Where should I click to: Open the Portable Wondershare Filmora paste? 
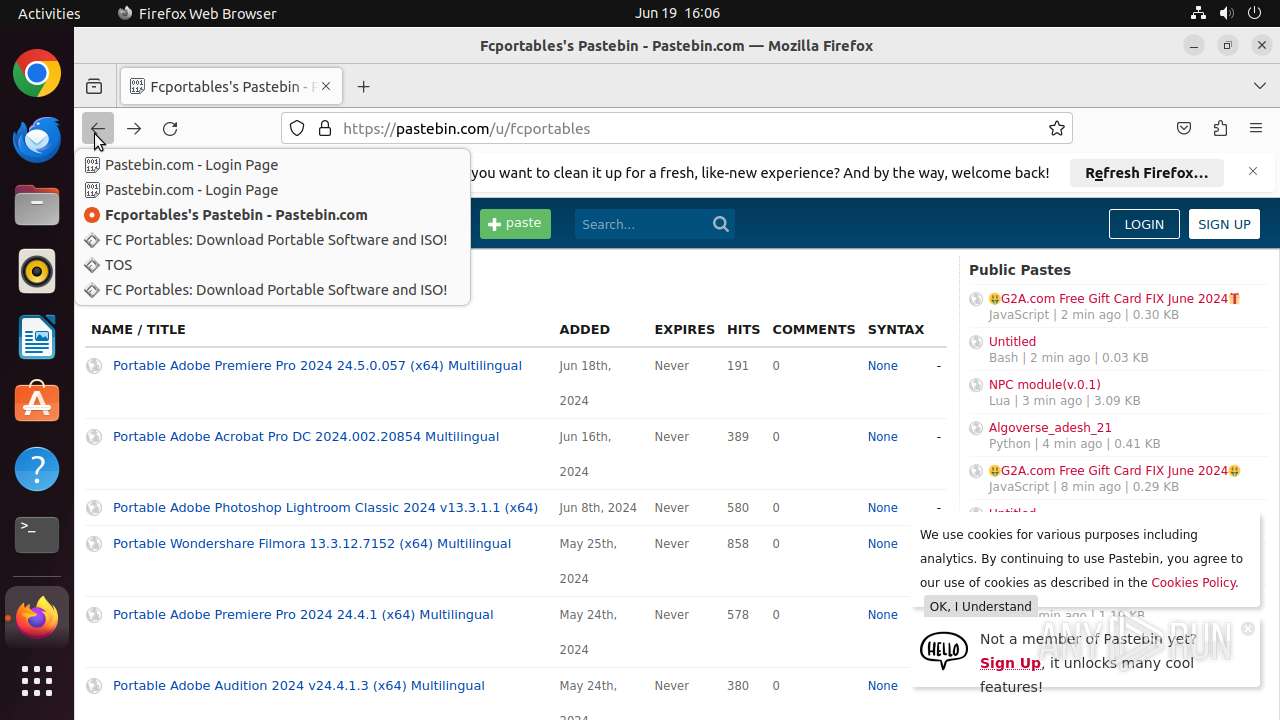tap(312, 544)
